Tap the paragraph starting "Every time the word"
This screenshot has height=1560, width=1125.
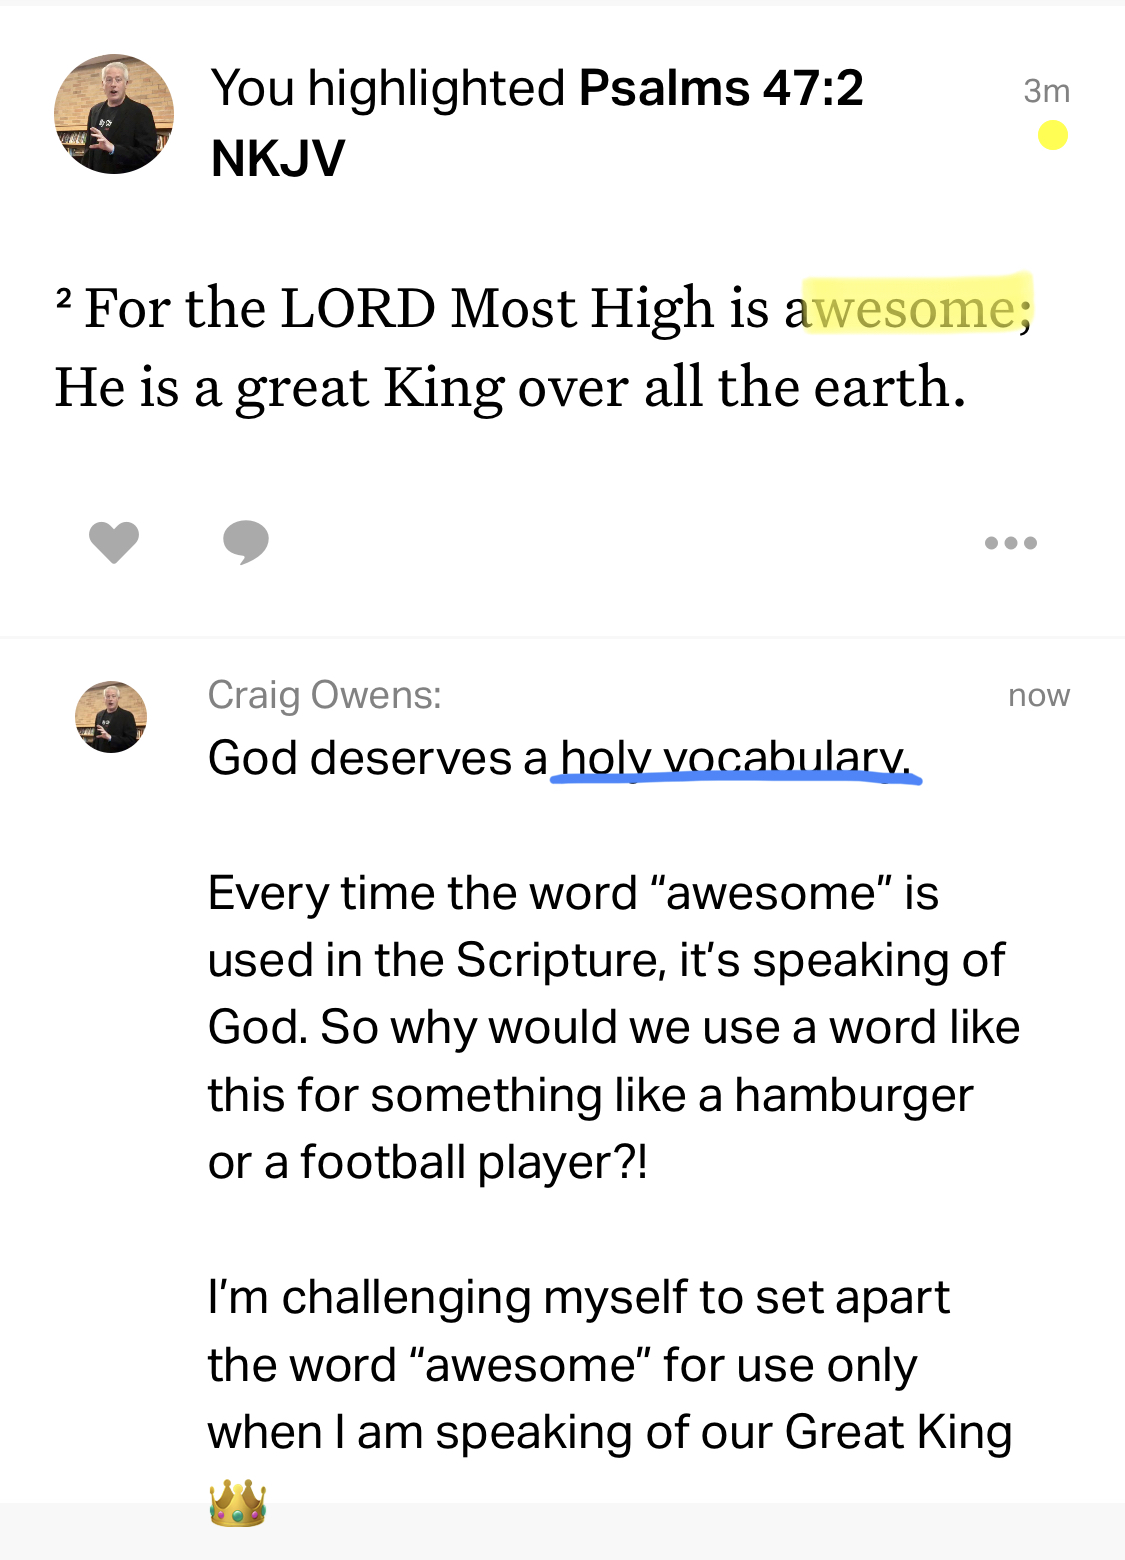(x=612, y=1027)
